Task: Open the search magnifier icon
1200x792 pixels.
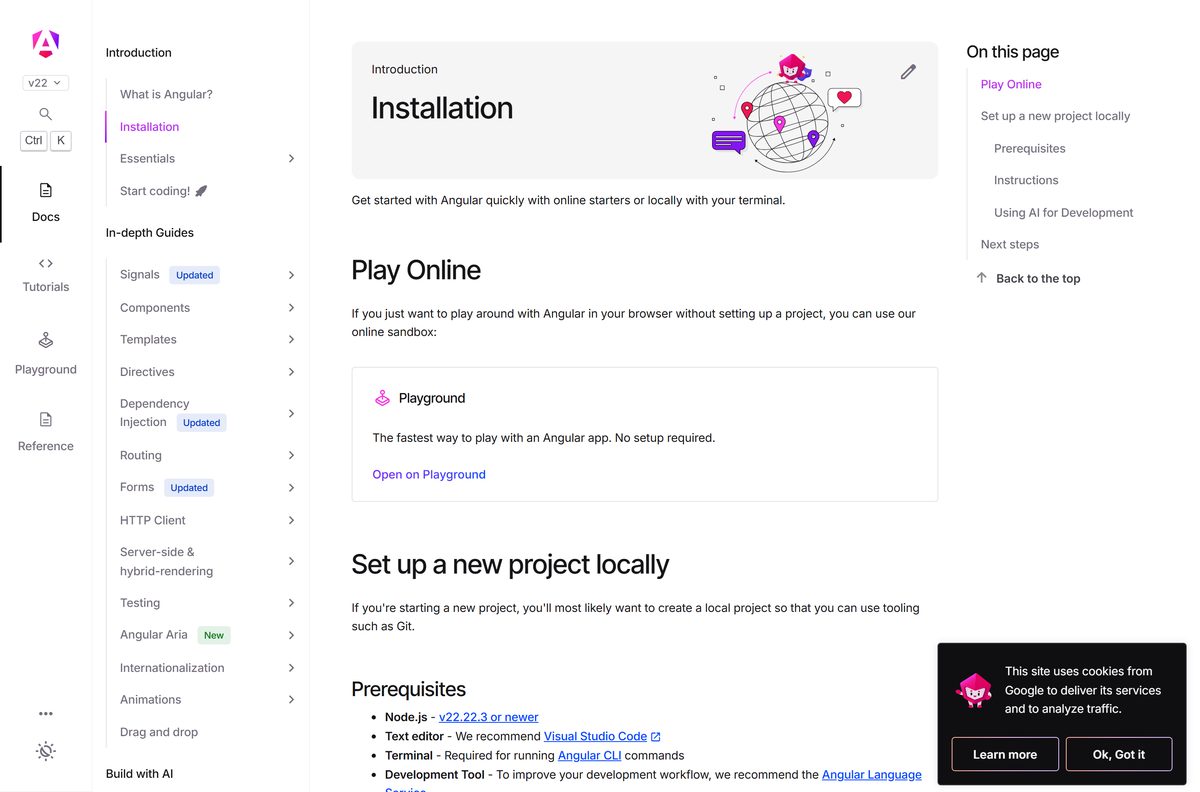Action: 45,114
